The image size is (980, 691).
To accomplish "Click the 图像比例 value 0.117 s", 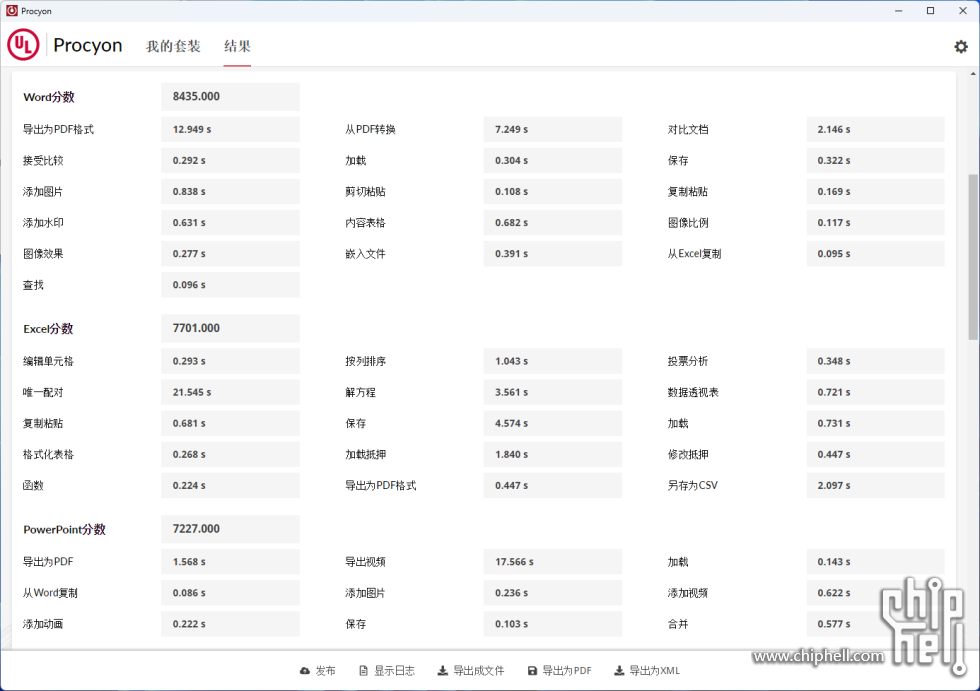I will tap(875, 222).
